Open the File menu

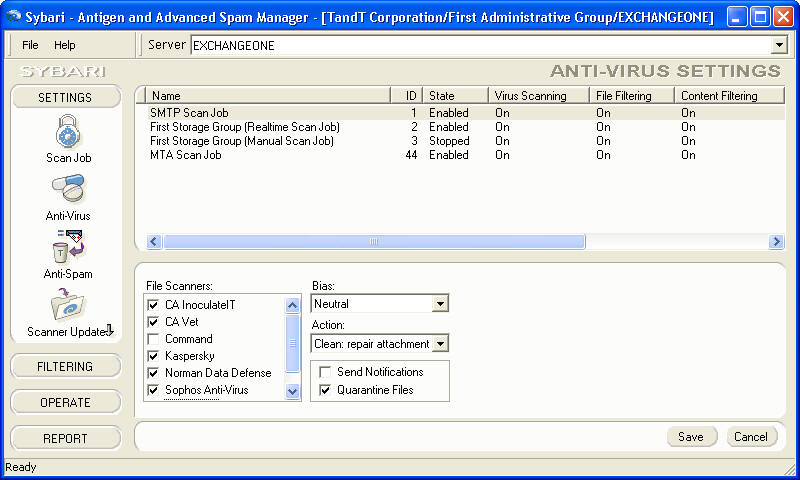click(30, 45)
